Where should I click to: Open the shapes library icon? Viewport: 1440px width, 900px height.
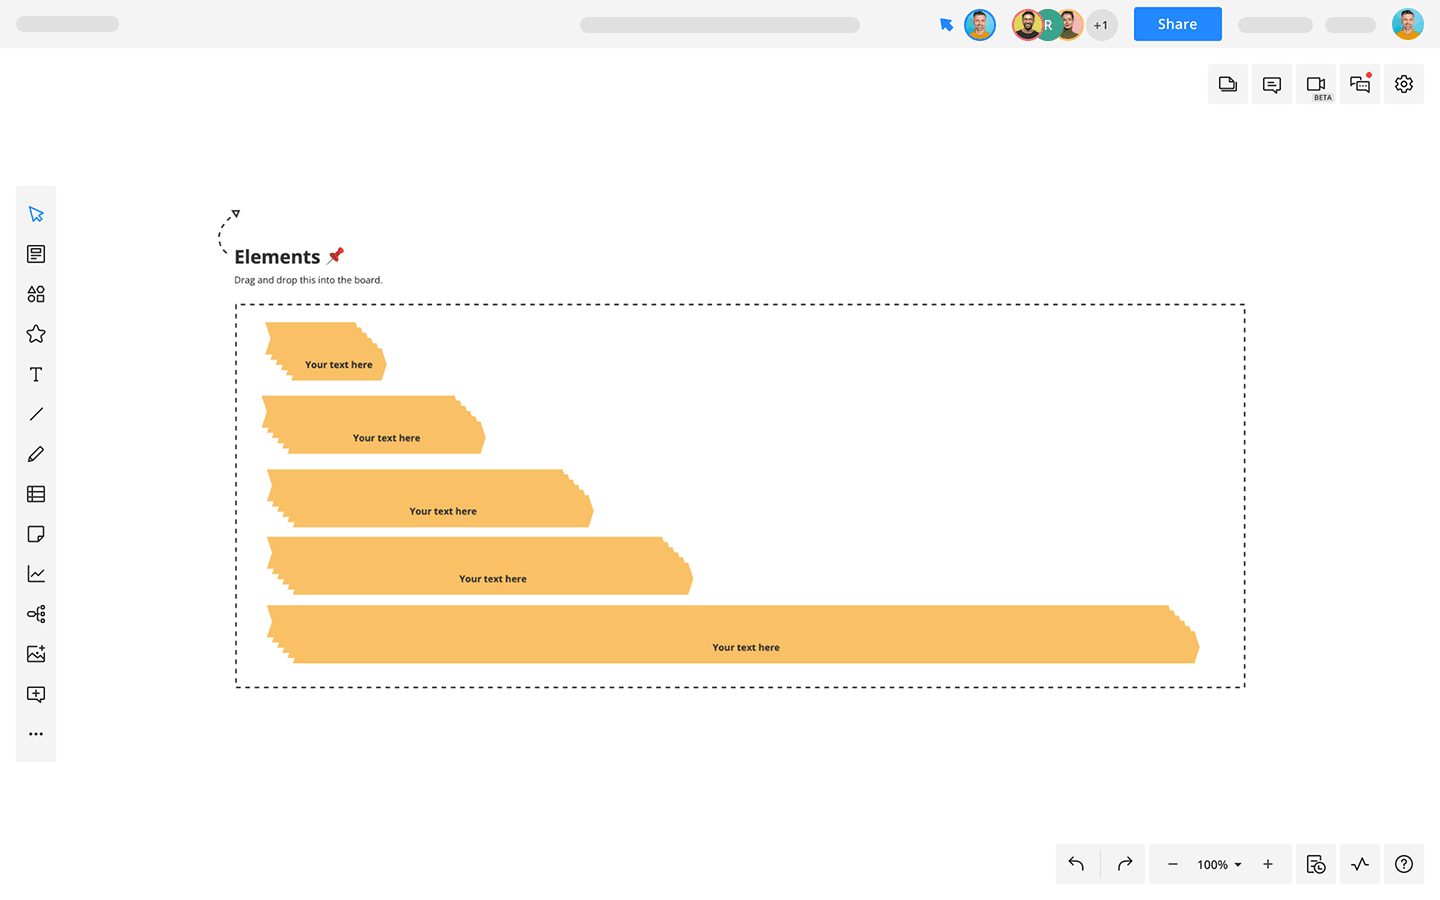[x=36, y=294]
